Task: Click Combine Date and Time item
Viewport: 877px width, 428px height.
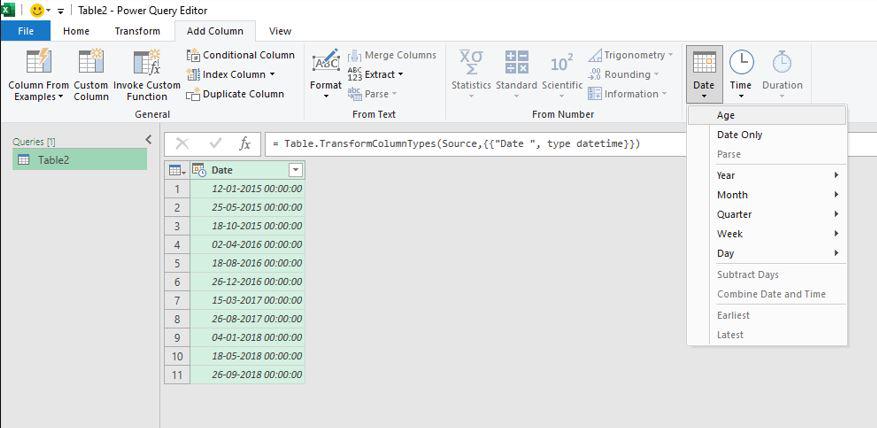Action: coord(767,294)
